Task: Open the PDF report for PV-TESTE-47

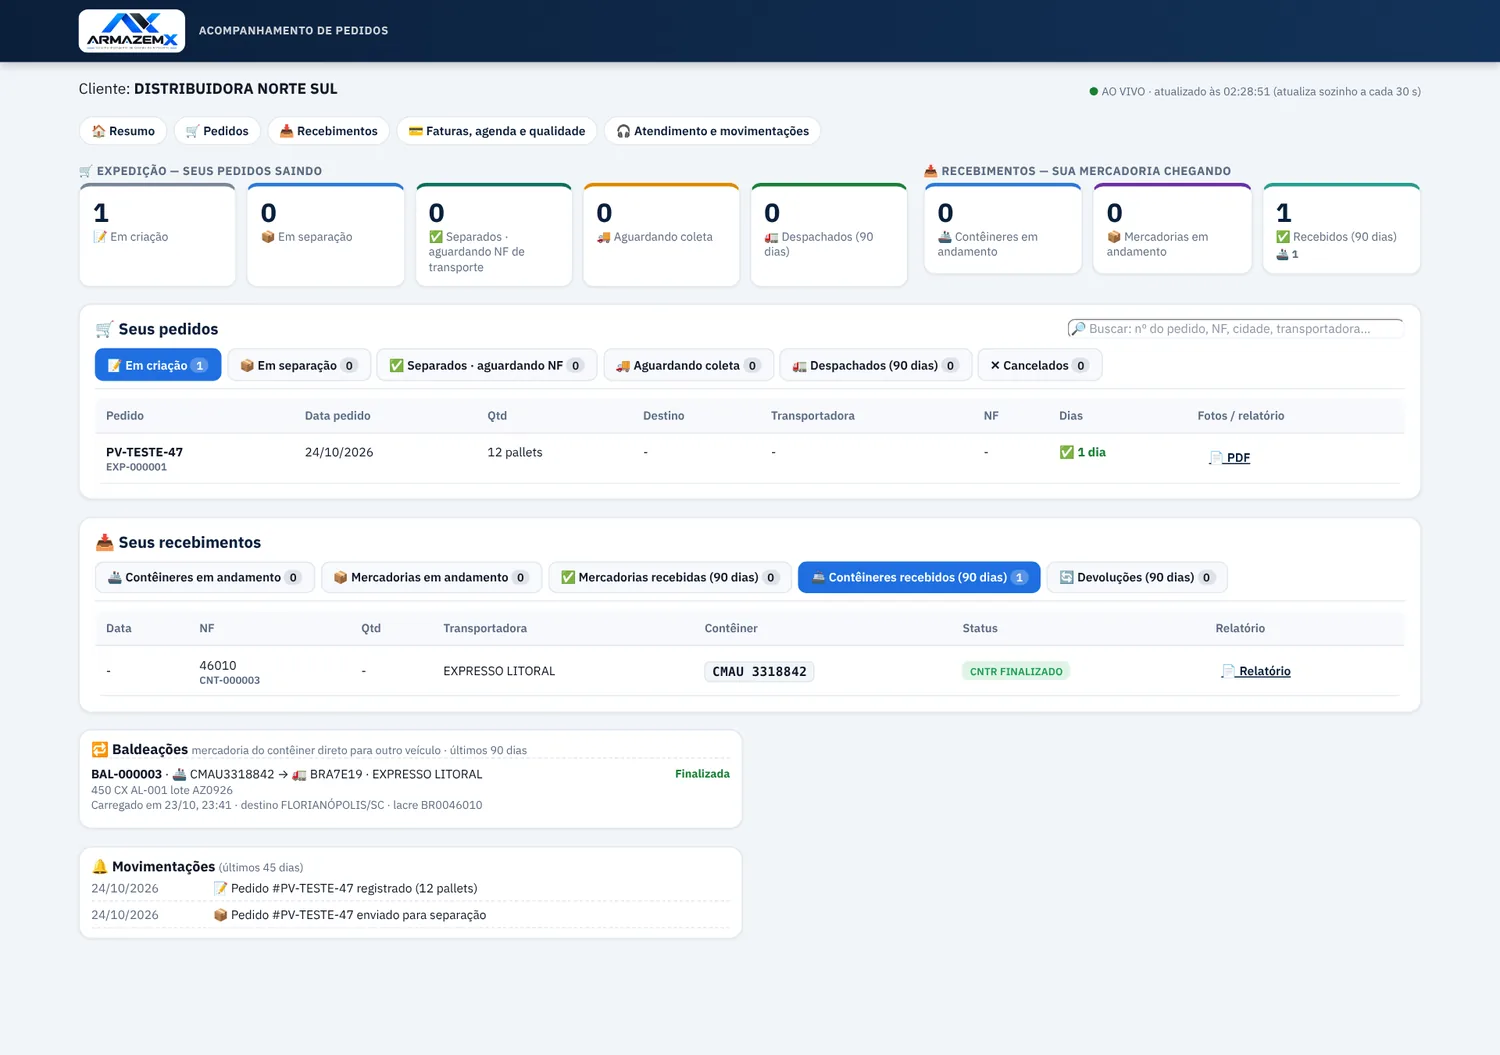Action: tap(1230, 458)
